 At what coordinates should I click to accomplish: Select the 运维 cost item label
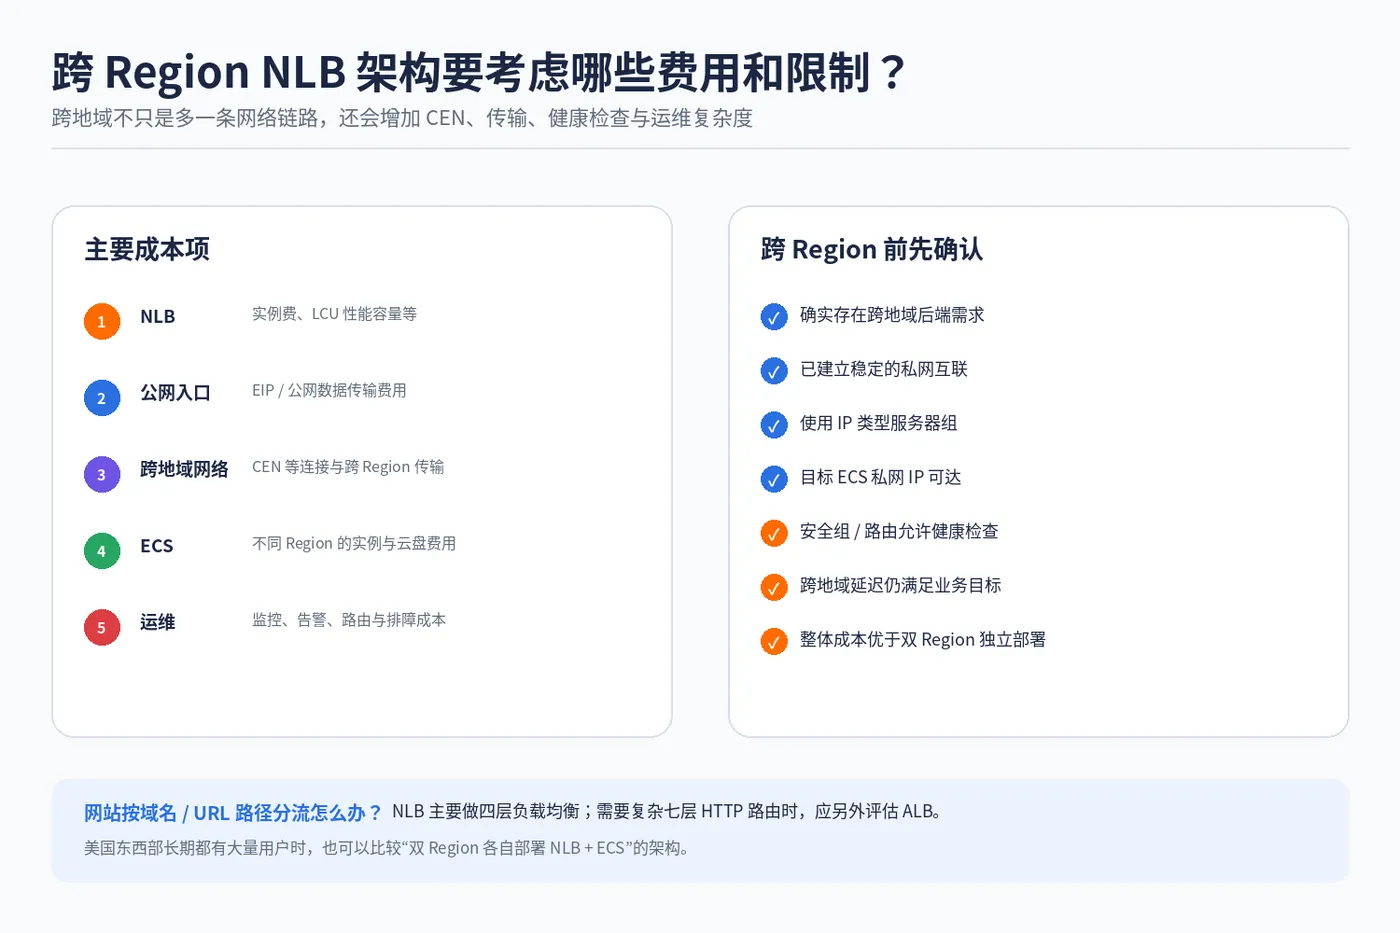click(x=158, y=623)
